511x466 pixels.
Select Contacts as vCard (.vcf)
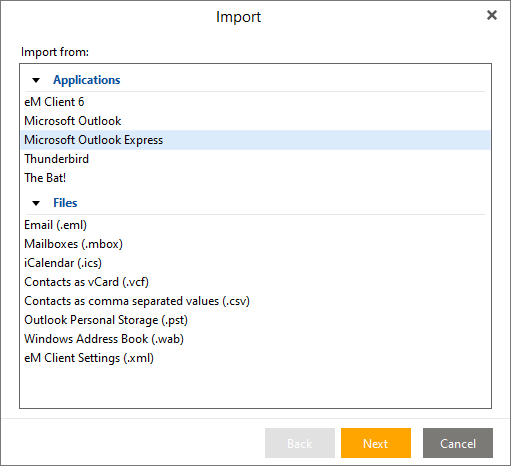255,282
